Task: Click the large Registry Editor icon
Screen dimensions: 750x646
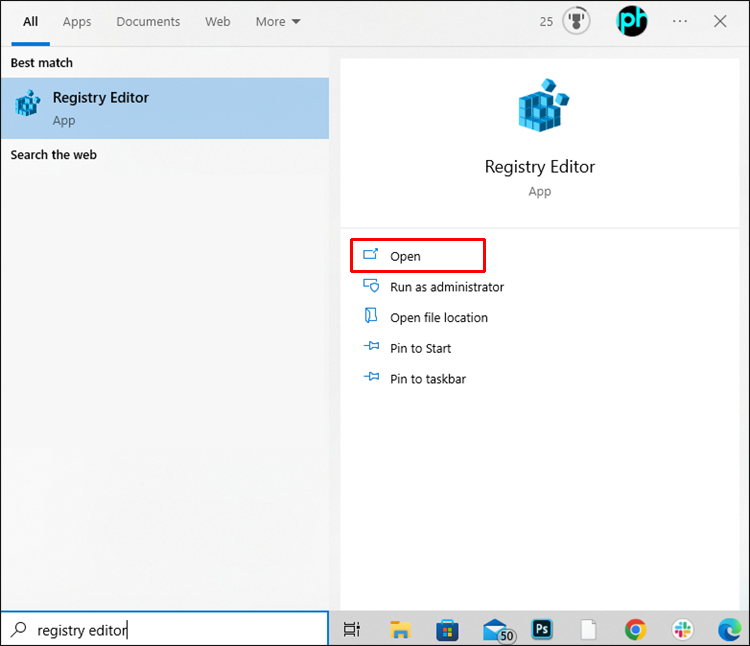Action: pos(544,105)
